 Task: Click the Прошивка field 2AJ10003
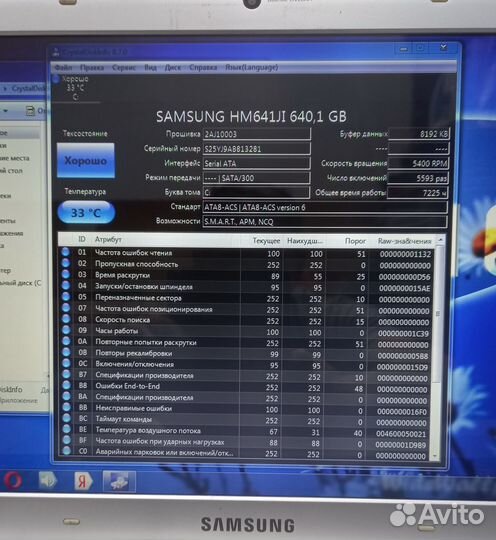257,134
